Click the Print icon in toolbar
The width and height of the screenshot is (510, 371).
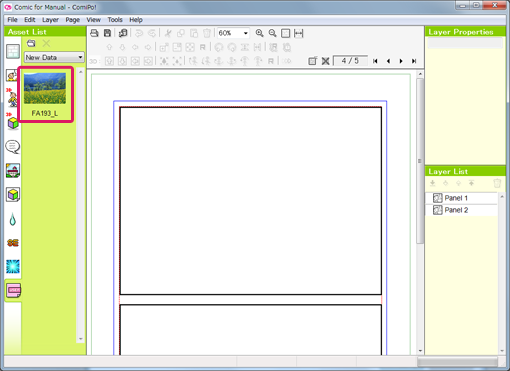pyautogui.click(x=94, y=33)
